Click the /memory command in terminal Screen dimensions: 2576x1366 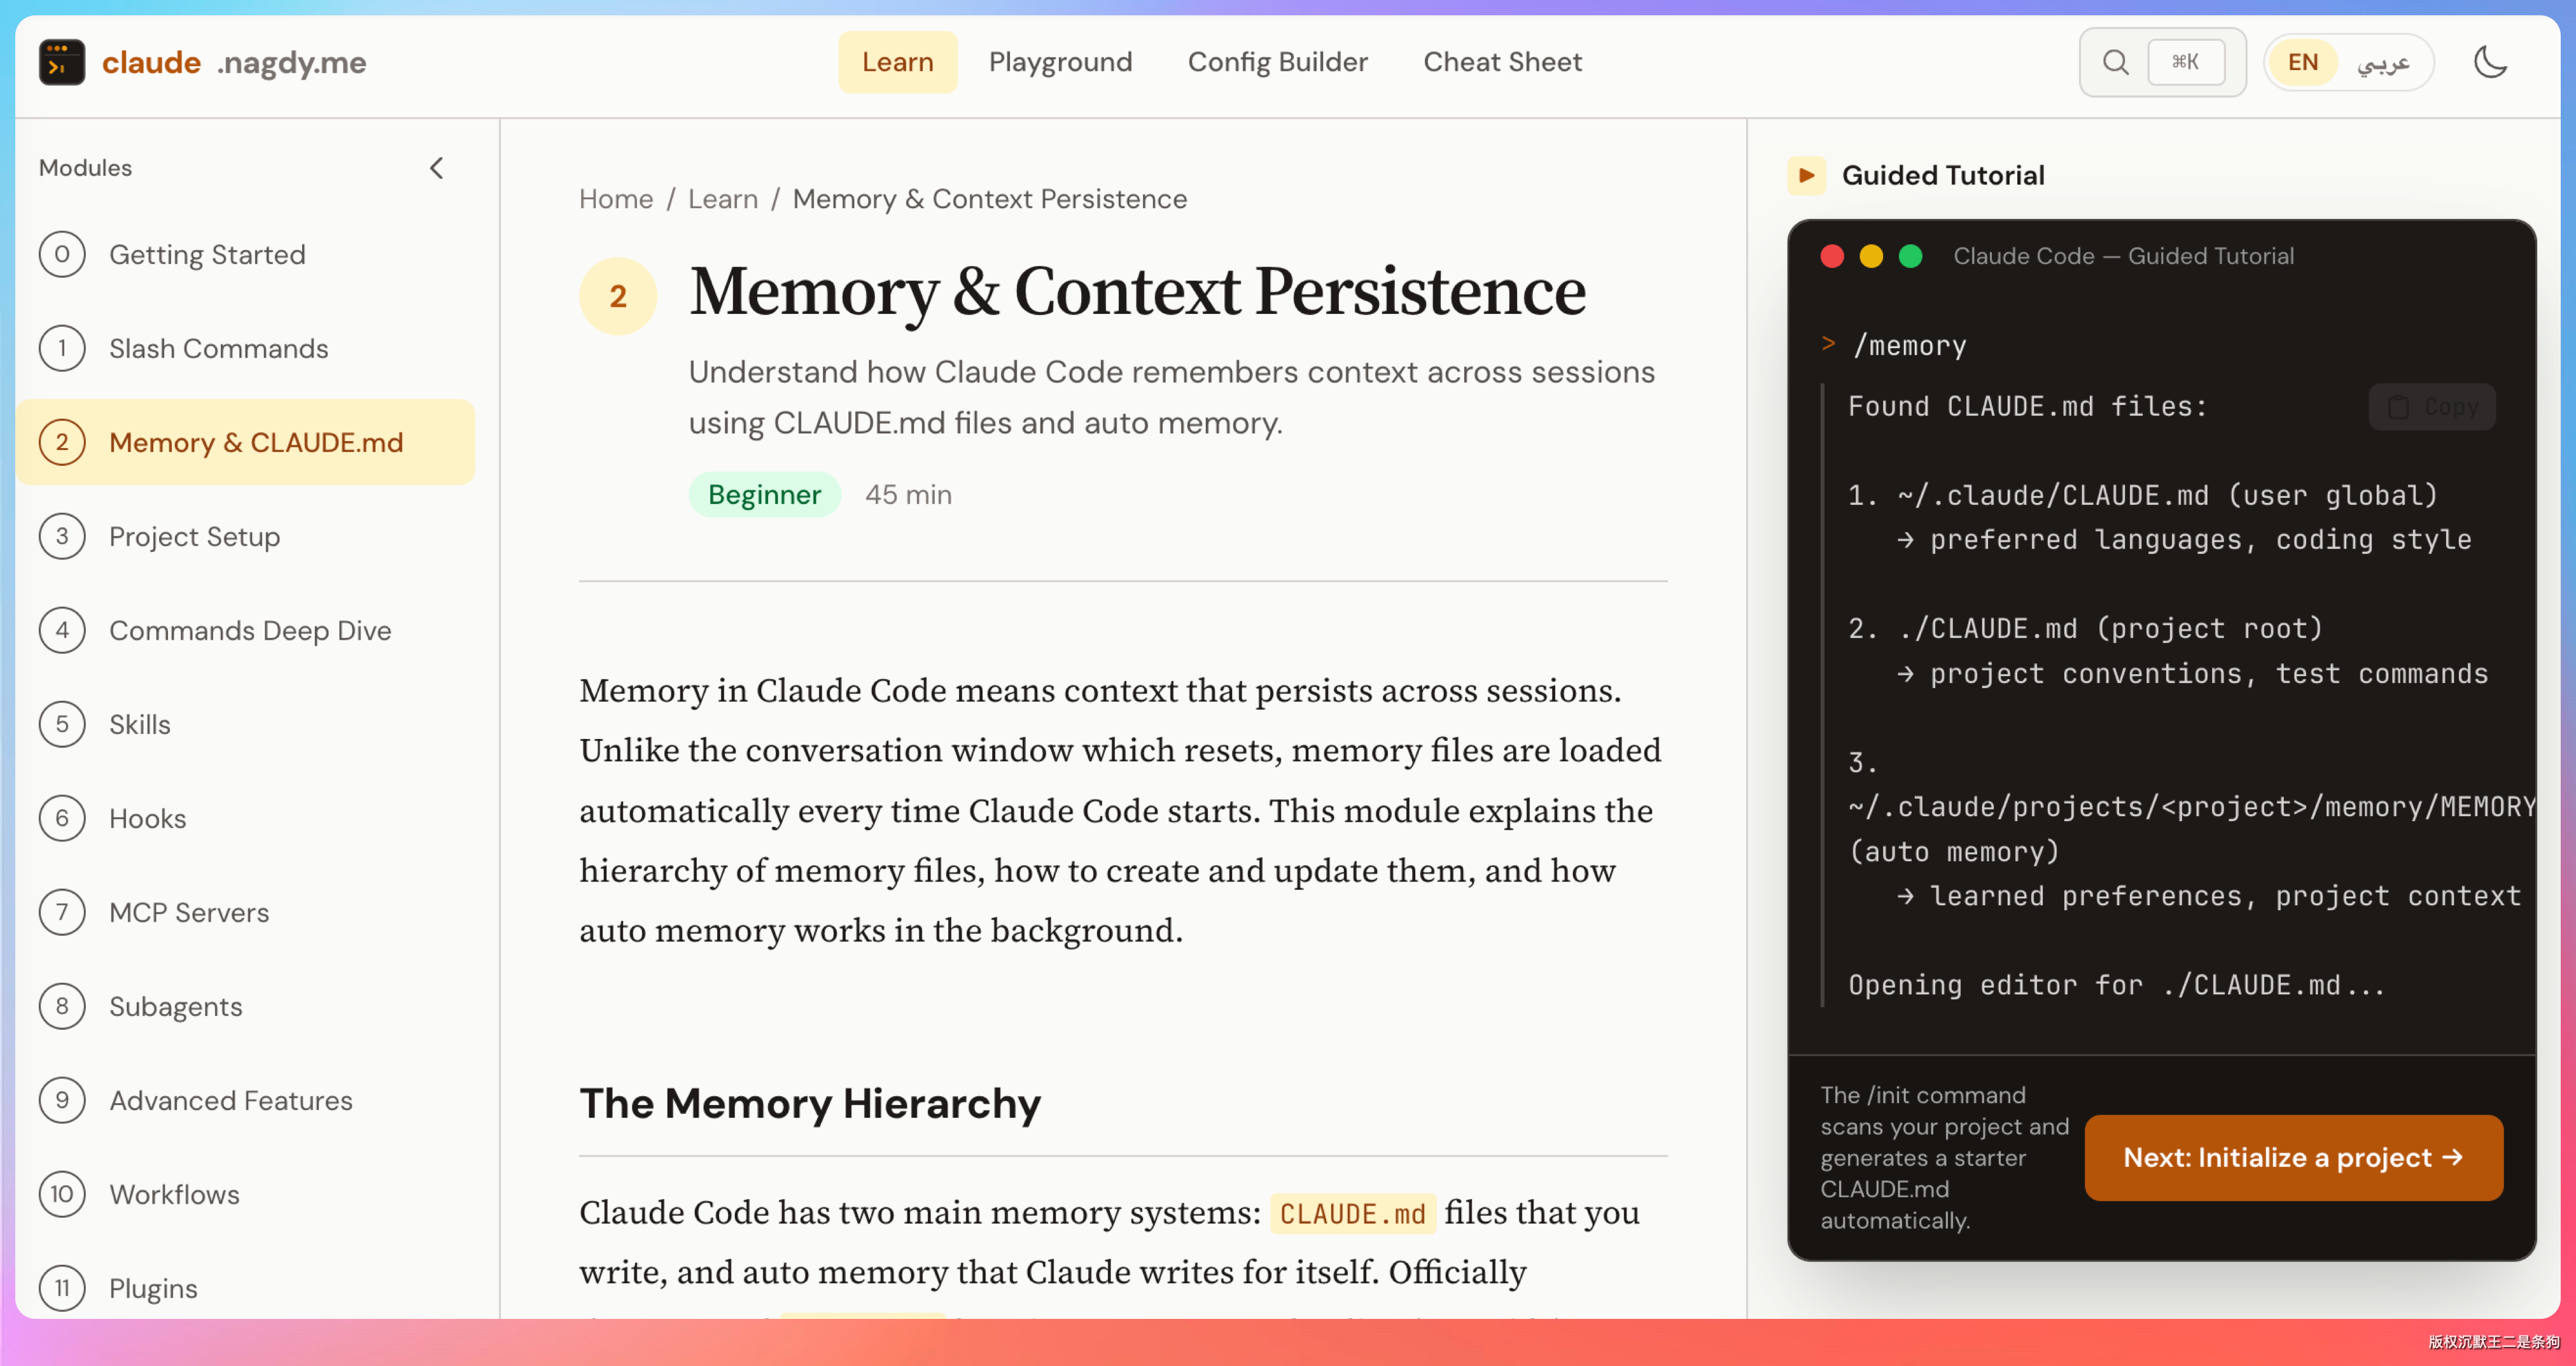[x=1909, y=345]
